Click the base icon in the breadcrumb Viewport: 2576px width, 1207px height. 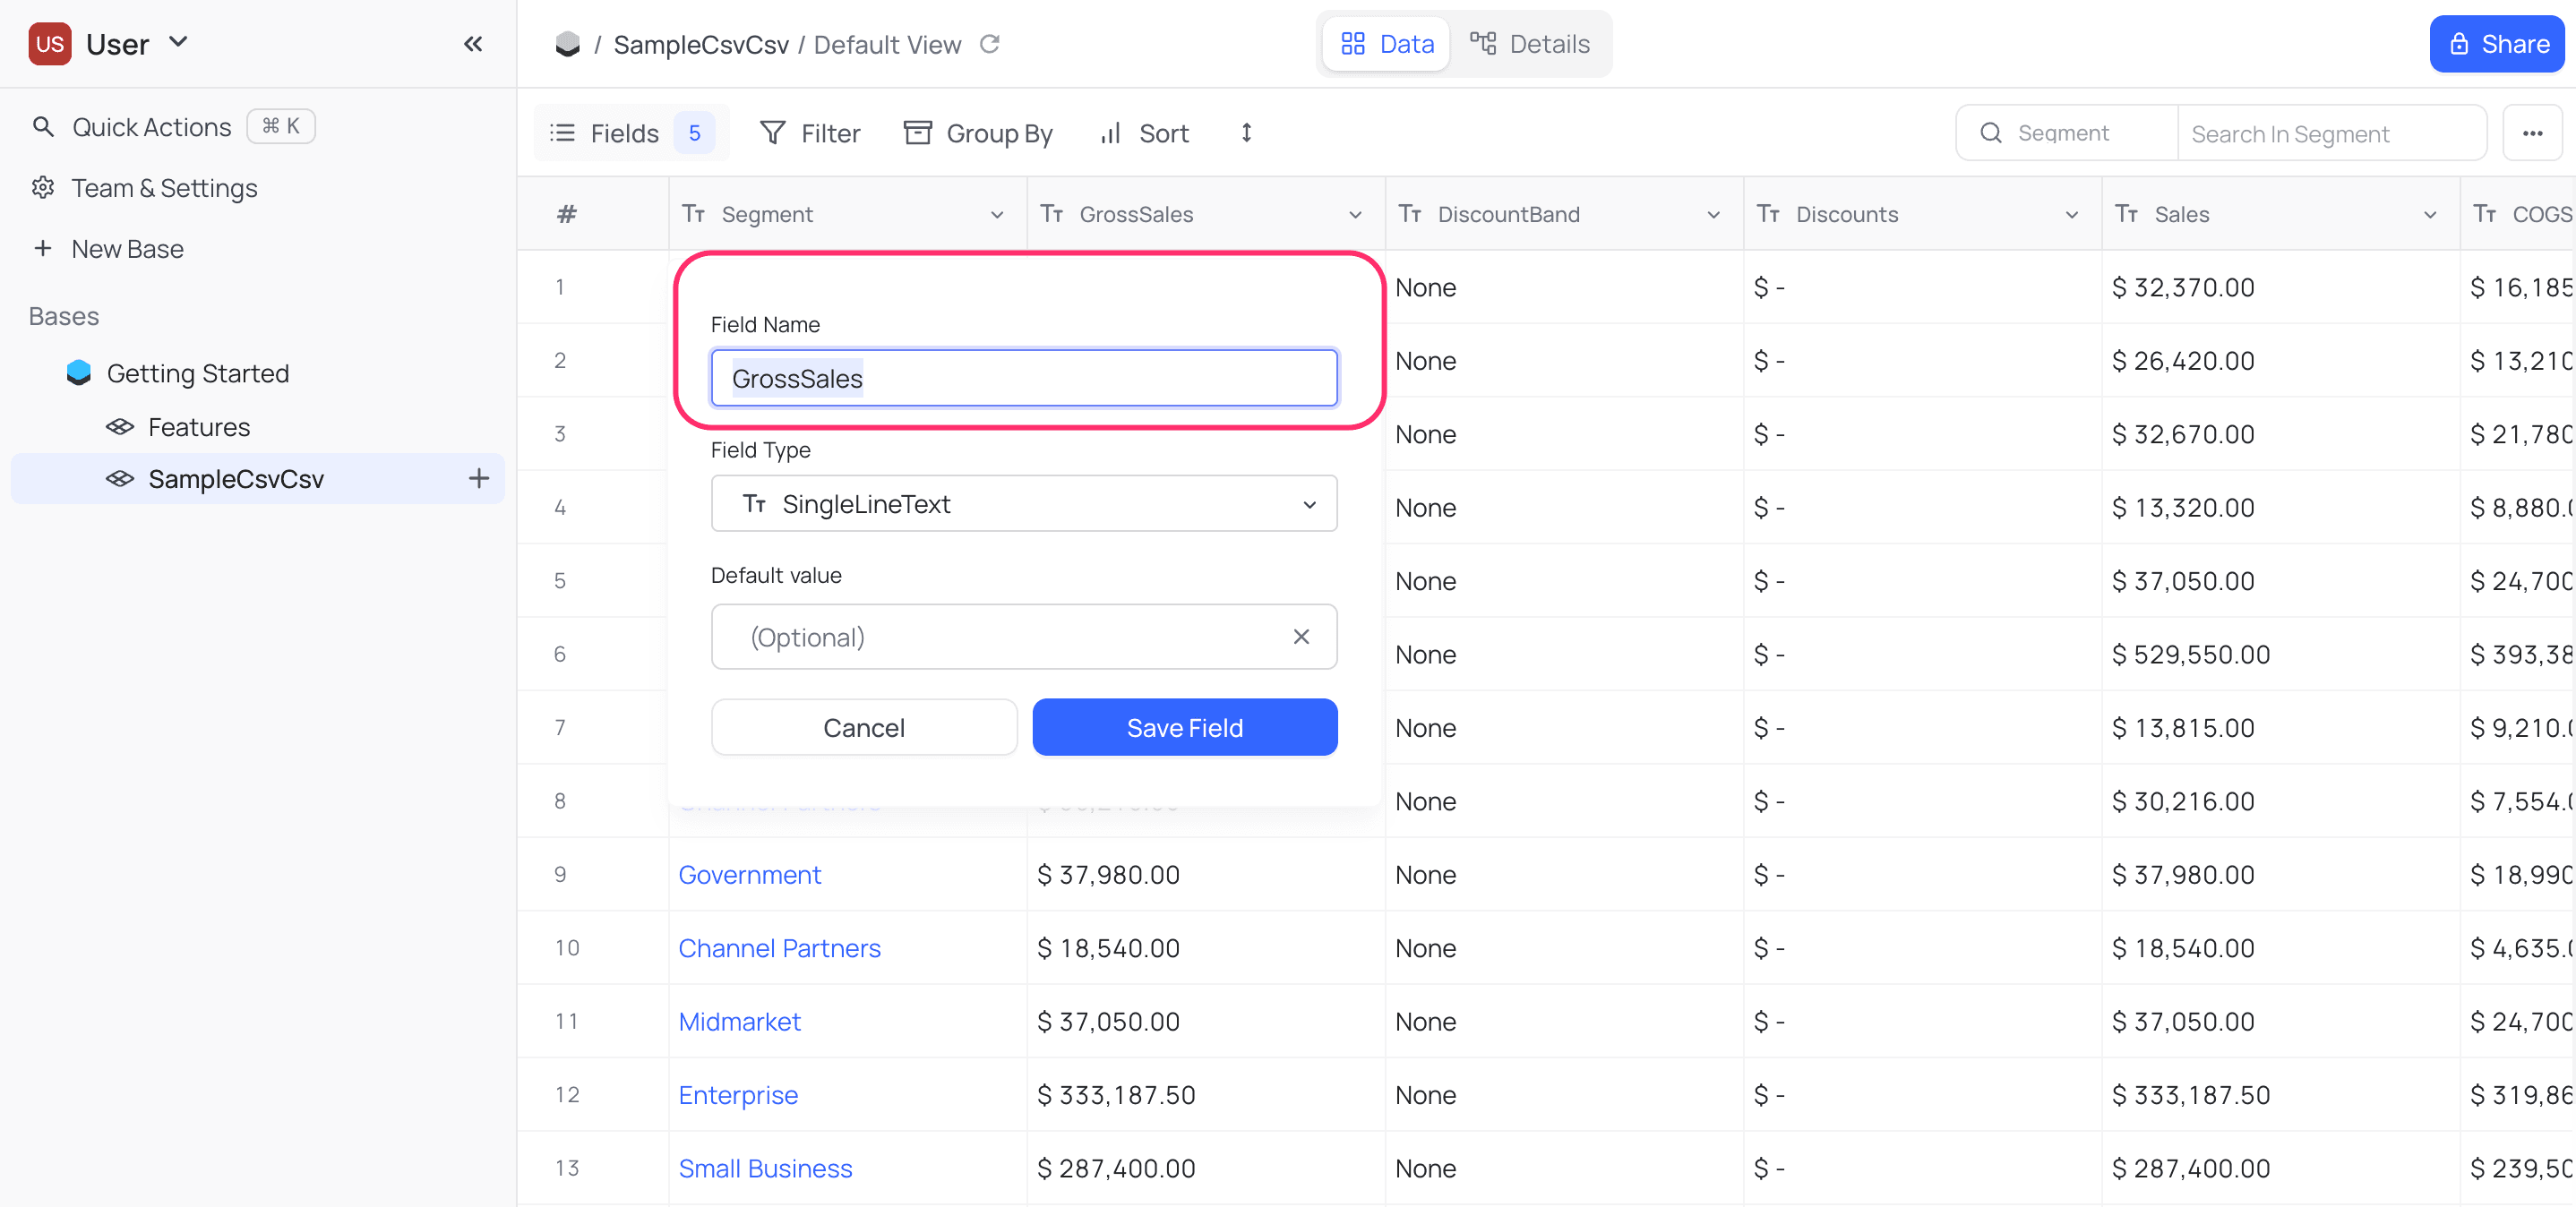click(567, 44)
